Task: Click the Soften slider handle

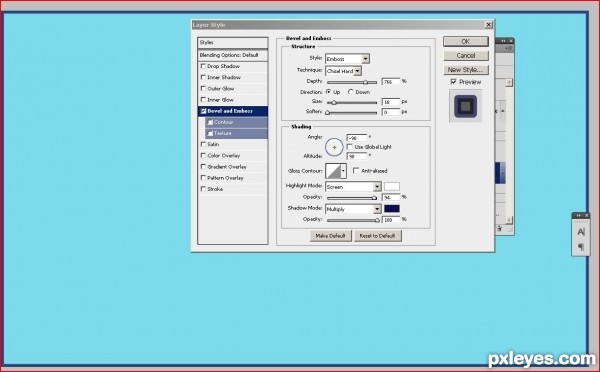Action: [328, 113]
